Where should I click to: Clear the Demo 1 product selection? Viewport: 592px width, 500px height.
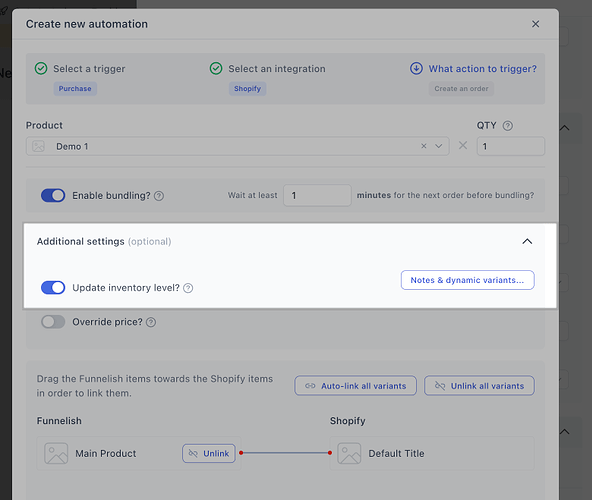pyautogui.click(x=424, y=146)
